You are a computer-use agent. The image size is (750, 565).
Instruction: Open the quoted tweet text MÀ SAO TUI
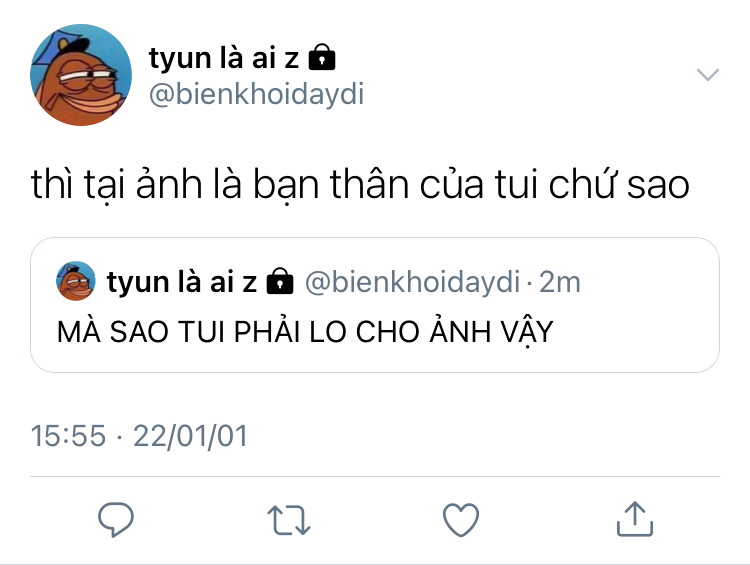(305, 332)
